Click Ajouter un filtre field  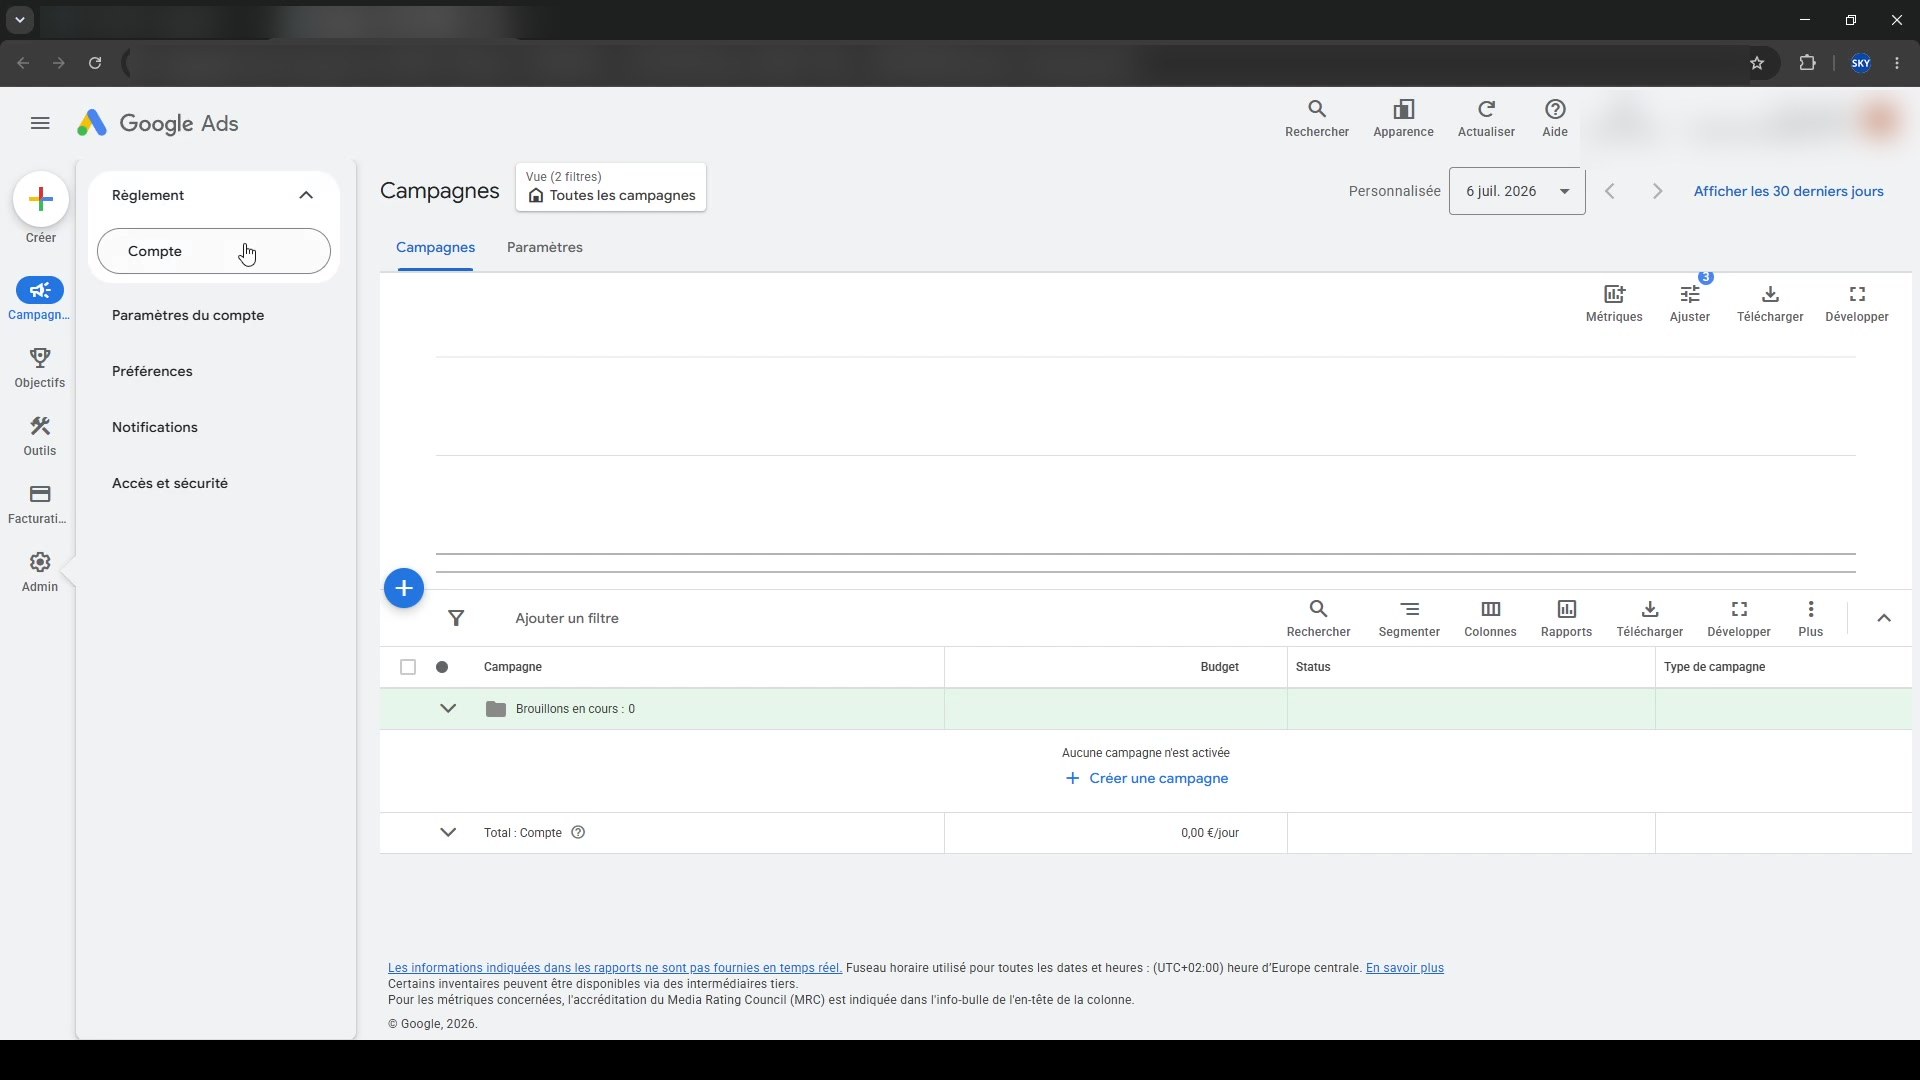[567, 618]
